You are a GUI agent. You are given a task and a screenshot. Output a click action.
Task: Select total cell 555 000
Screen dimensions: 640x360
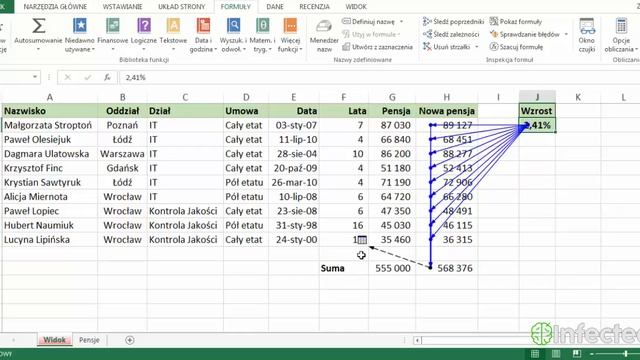[x=392, y=268]
